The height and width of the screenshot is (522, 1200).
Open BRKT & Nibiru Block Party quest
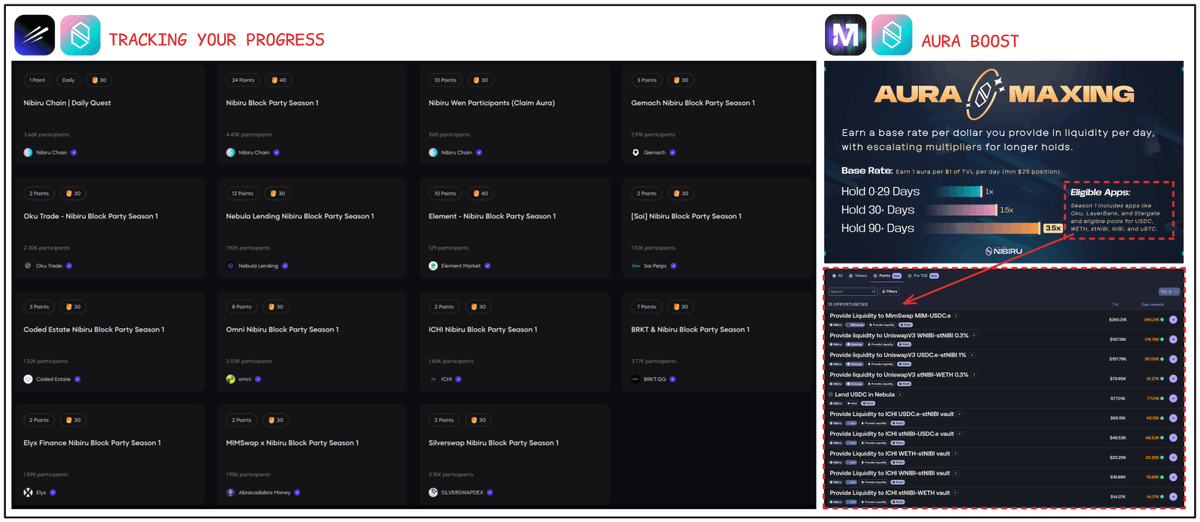717,341
